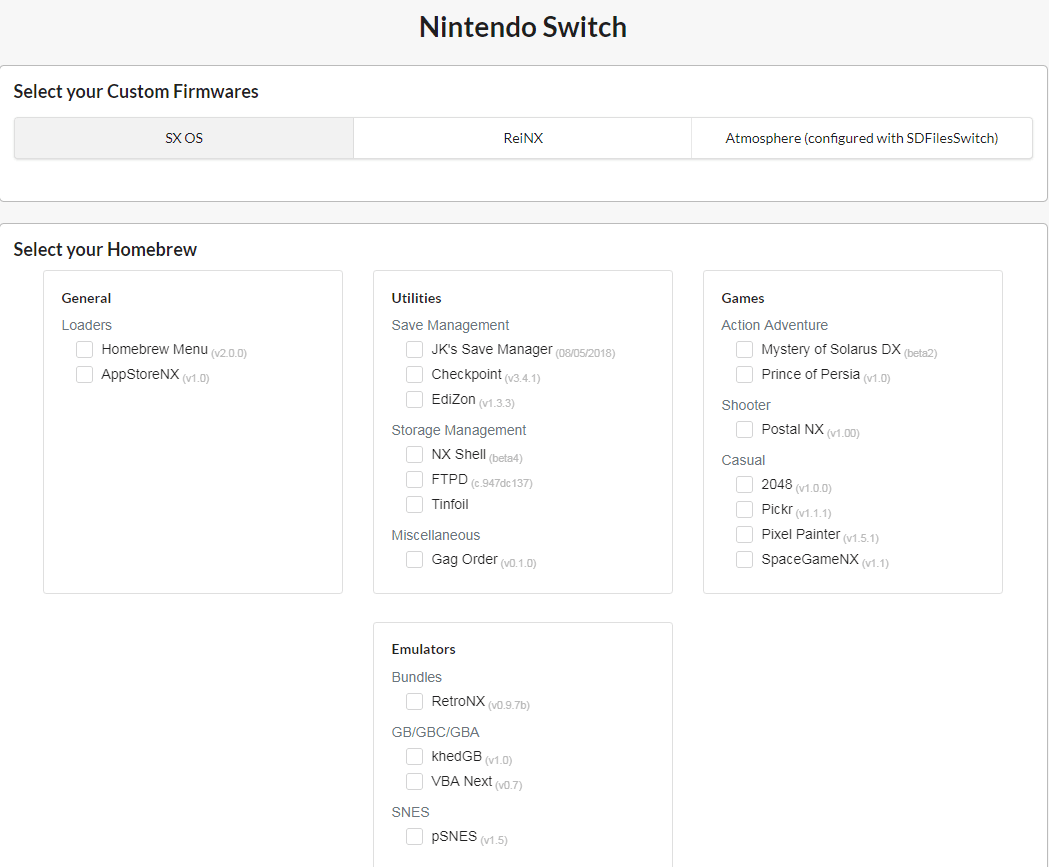Viewport: 1049px width, 867px height.
Task: Enable the NX Shell checkbox
Action: point(414,454)
